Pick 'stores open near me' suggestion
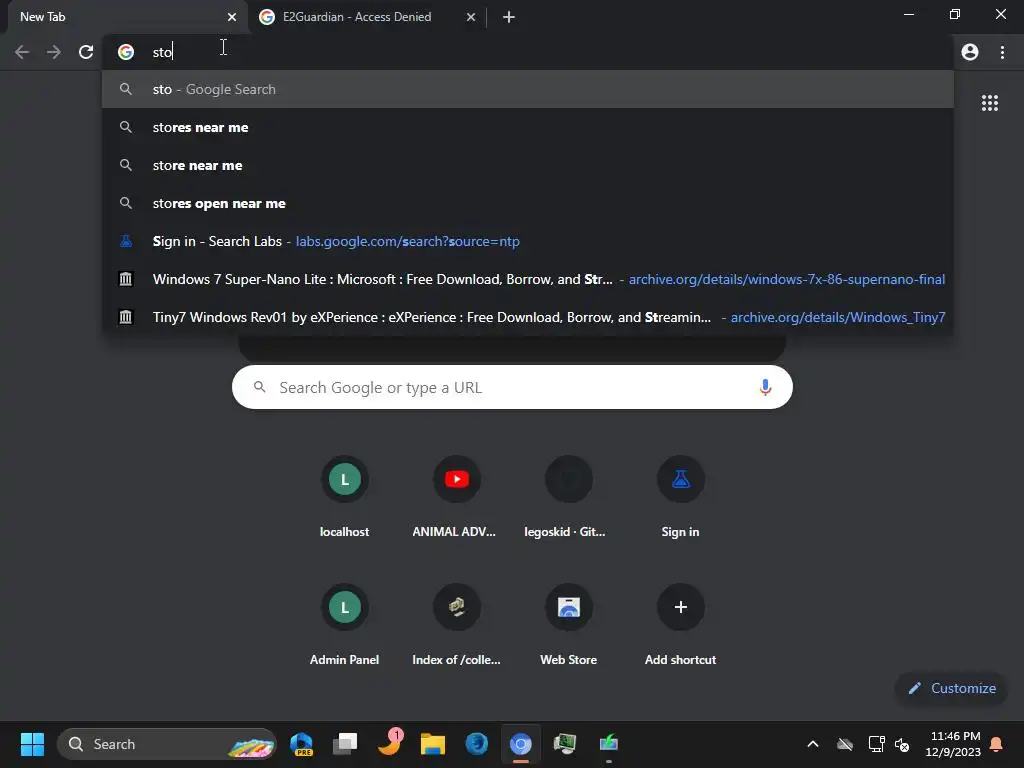Screen dimensions: 1024x768 [x=528, y=203]
